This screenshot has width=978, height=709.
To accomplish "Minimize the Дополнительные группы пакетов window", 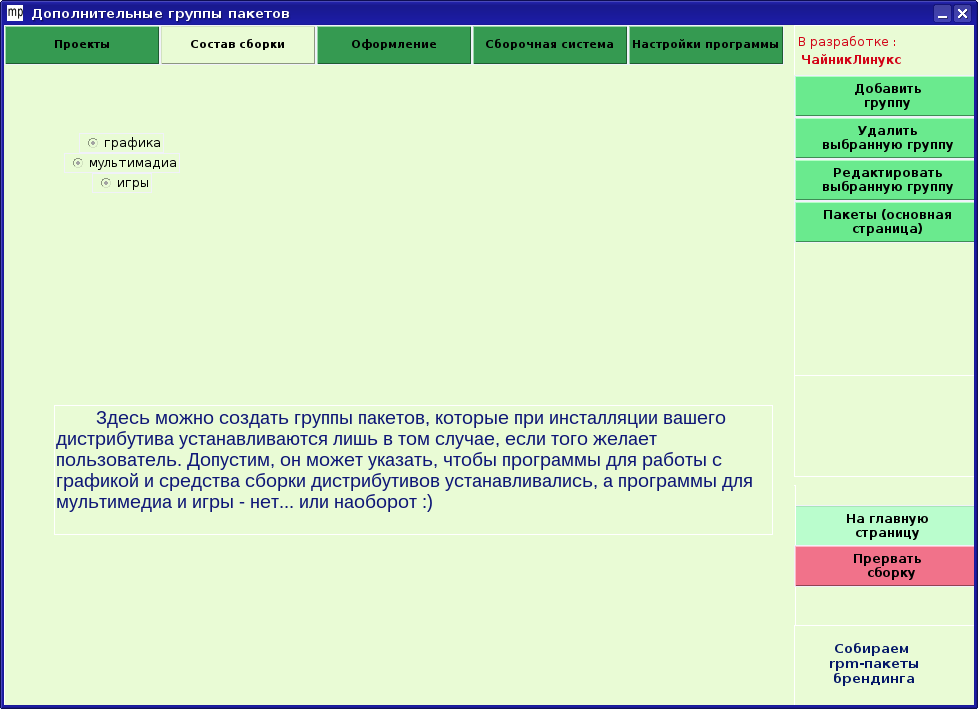I will point(942,13).
